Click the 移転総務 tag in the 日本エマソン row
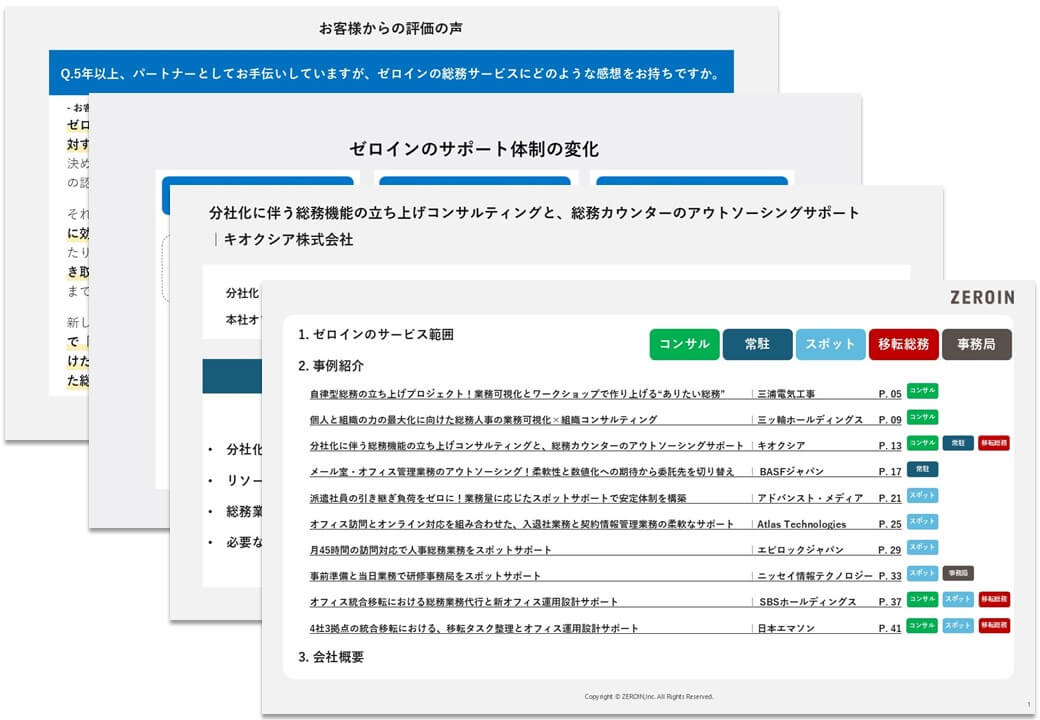Screen dimensions: 1040x720 pyautogui.click(x=994, y=625)
